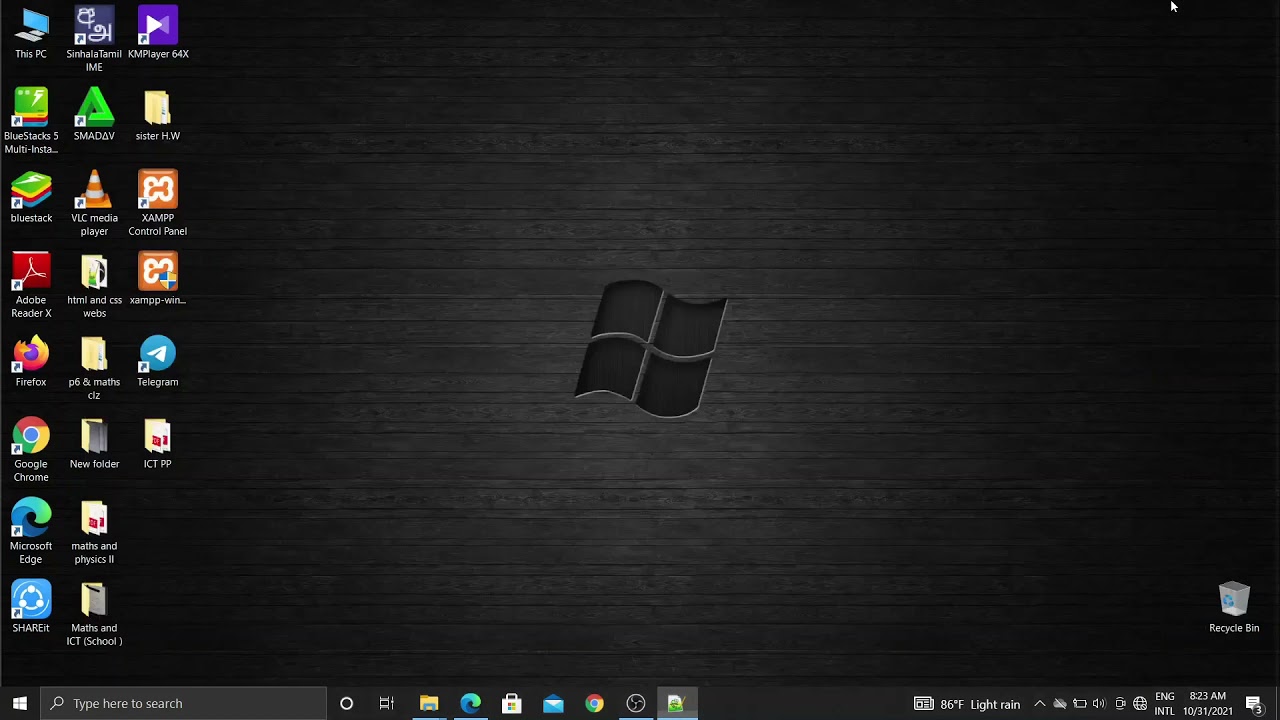Select the This PC desktop icon
The width and height of the screenshot is (1280, 720).
click(31, 34)
